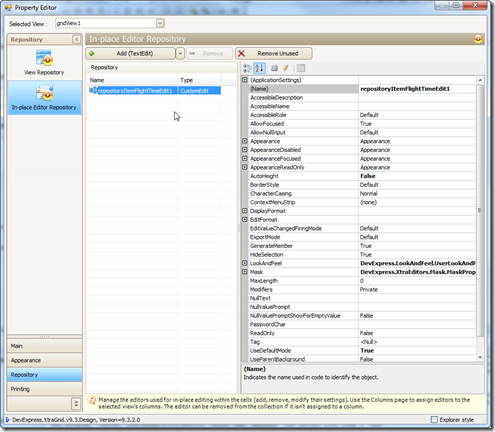The image size is (495, 432).
Task: Show Events using the lightning bolt icon
Action: tap(286, 68)
